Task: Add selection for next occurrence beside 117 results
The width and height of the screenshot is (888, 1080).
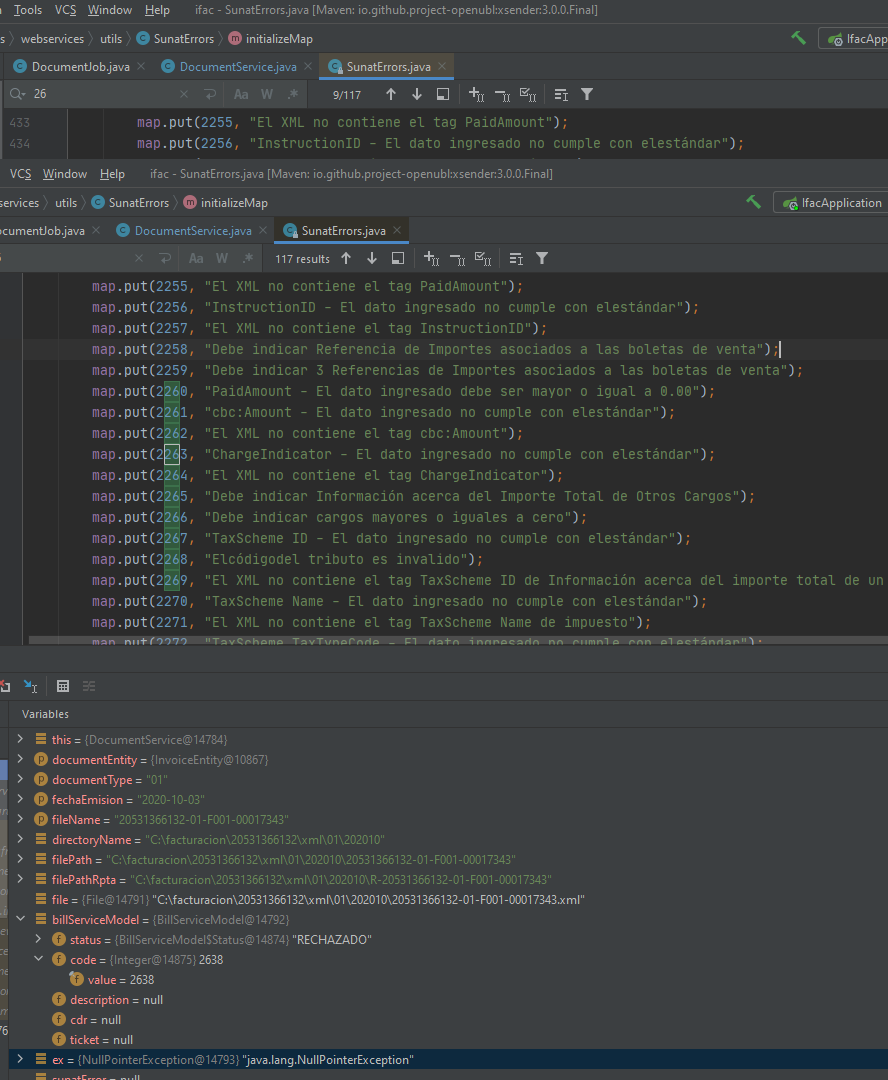Action: point(431,258)
